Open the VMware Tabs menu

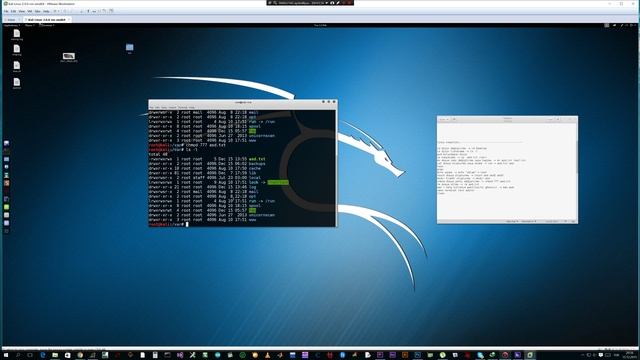tap(38, 11)
